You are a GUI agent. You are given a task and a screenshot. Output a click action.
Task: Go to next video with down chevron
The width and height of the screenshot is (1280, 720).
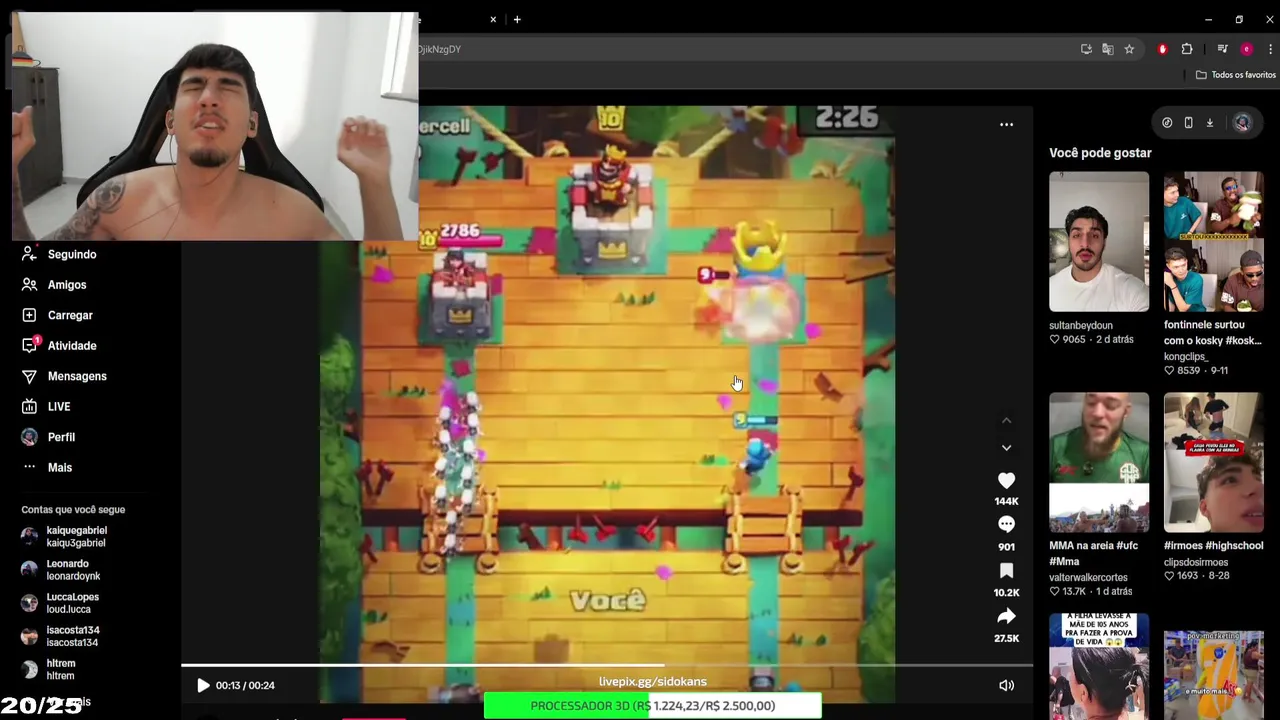(x=1006, y=448)
